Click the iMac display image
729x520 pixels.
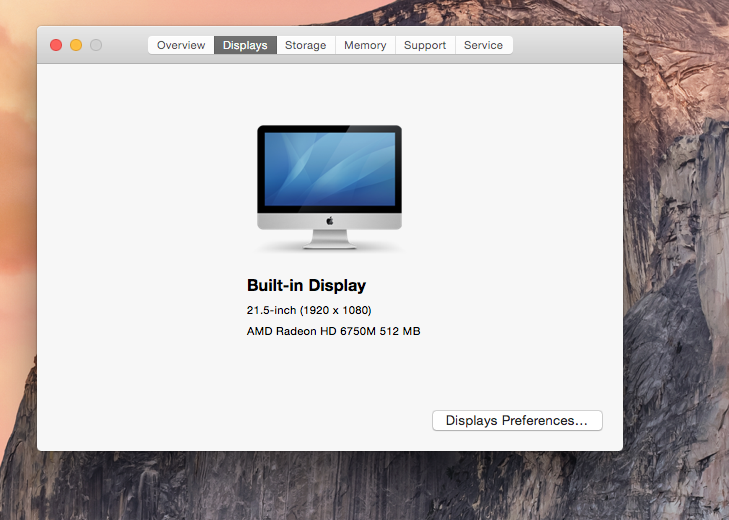(330, 187)
